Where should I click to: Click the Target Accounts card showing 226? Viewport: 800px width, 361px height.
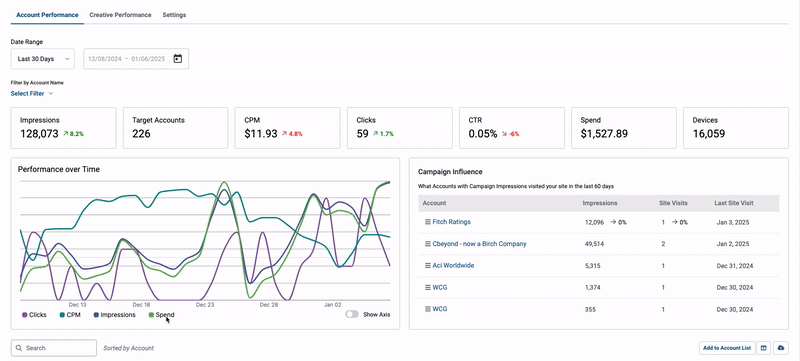176,128
